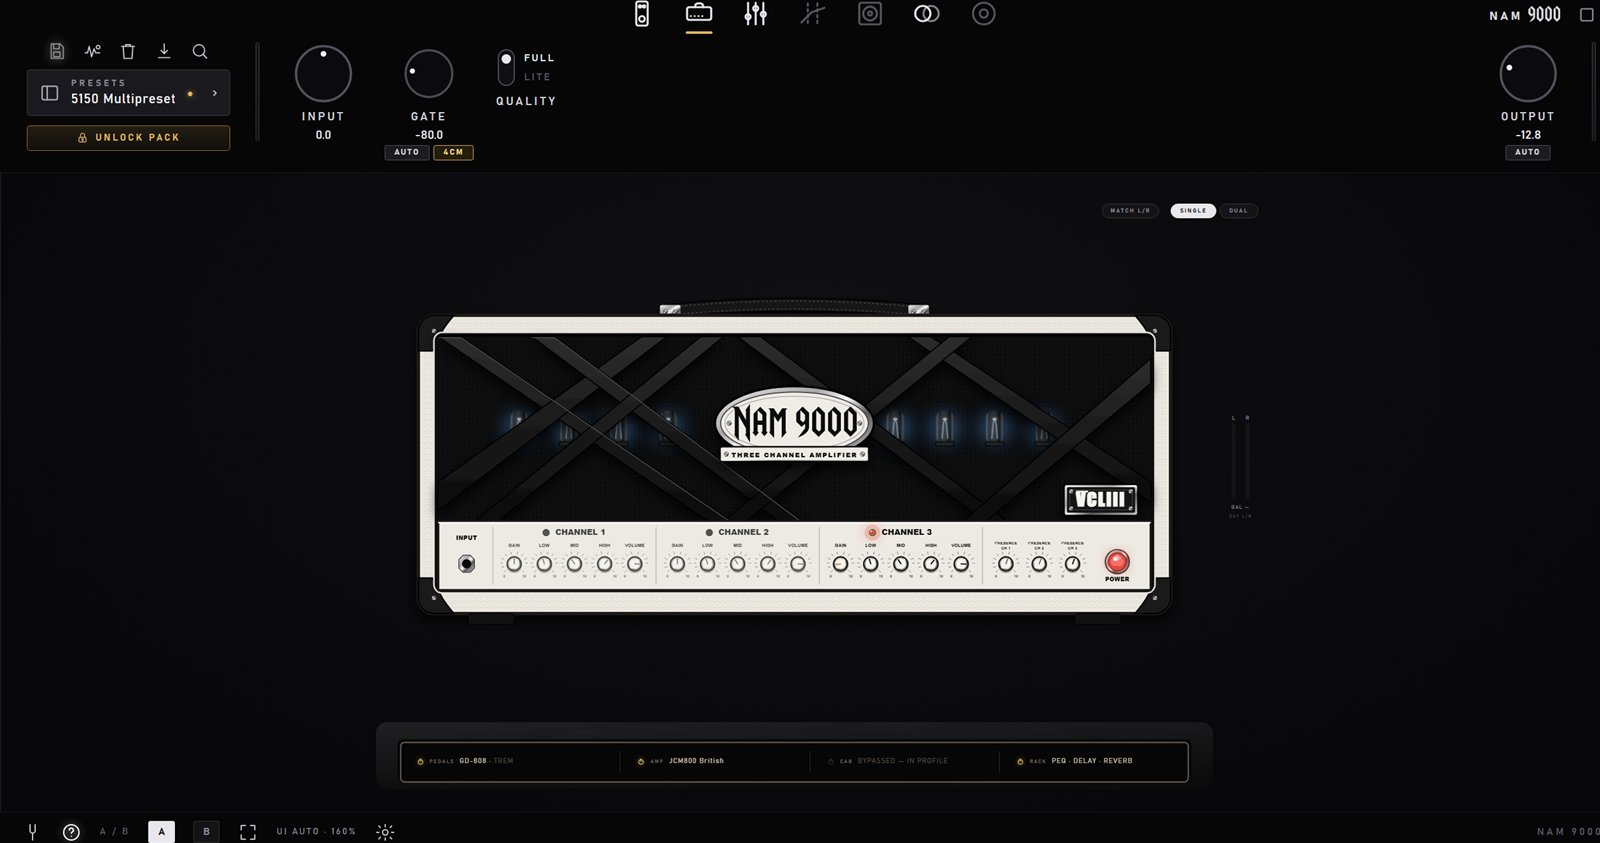Toggle gate AUTO button

[x=407, y=152]
